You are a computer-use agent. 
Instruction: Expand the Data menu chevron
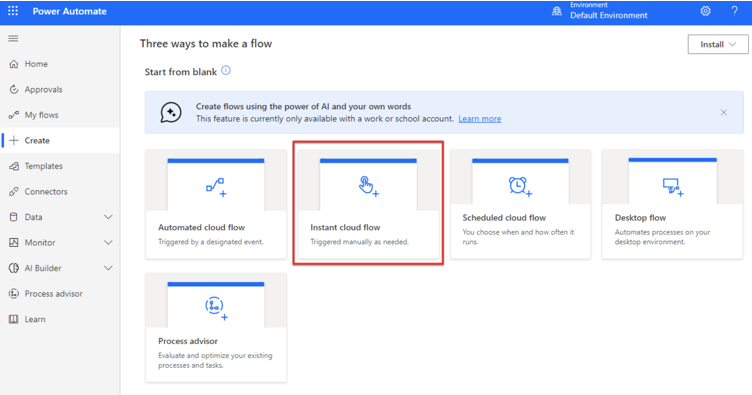click(108, 217)
